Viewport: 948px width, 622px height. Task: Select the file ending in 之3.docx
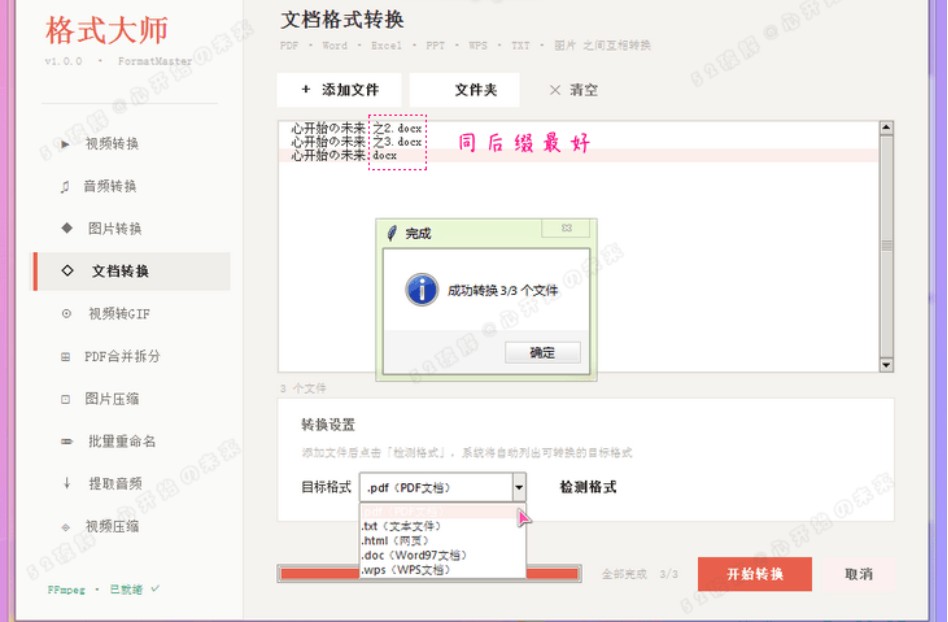click(578, 142)
